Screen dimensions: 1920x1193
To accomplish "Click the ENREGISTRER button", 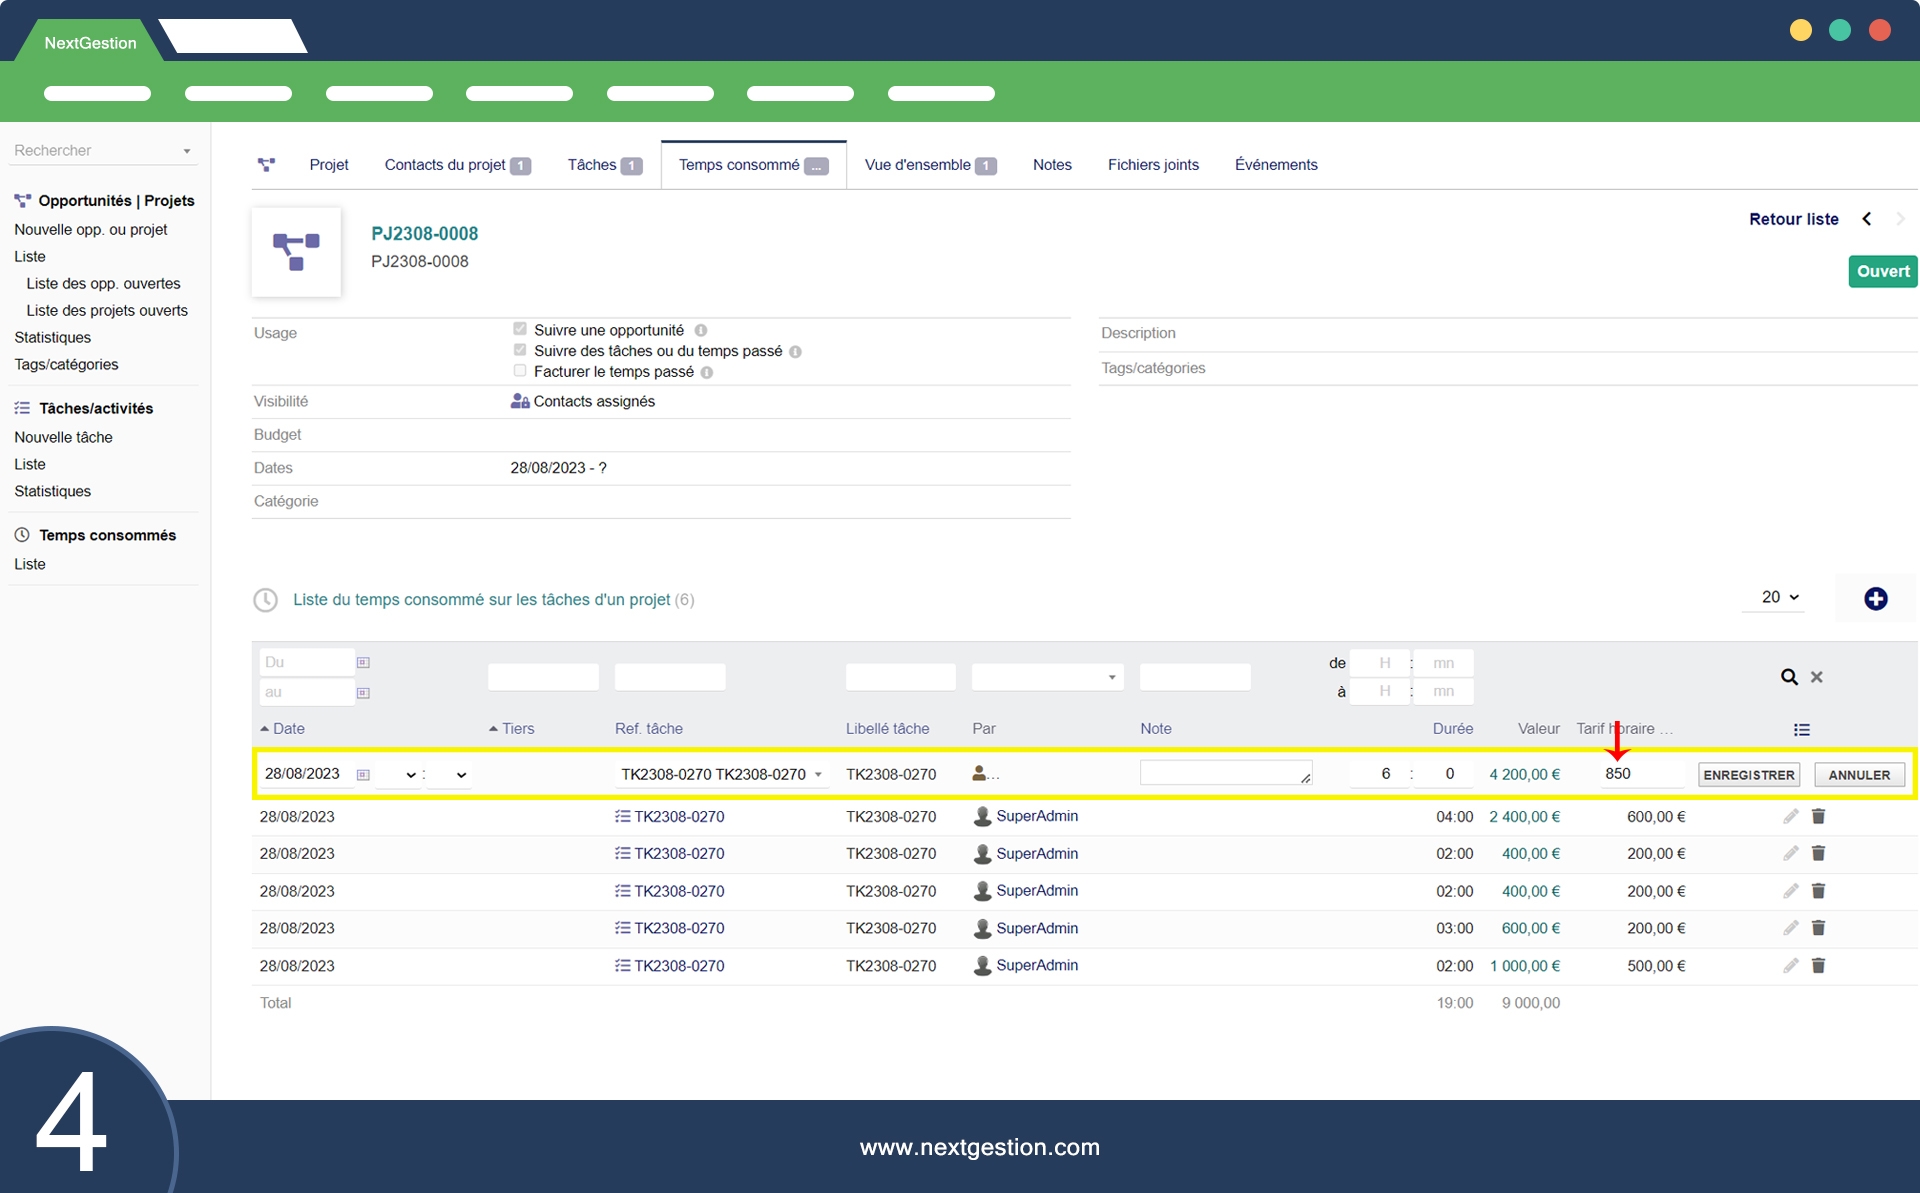I will pos(1748,774).
